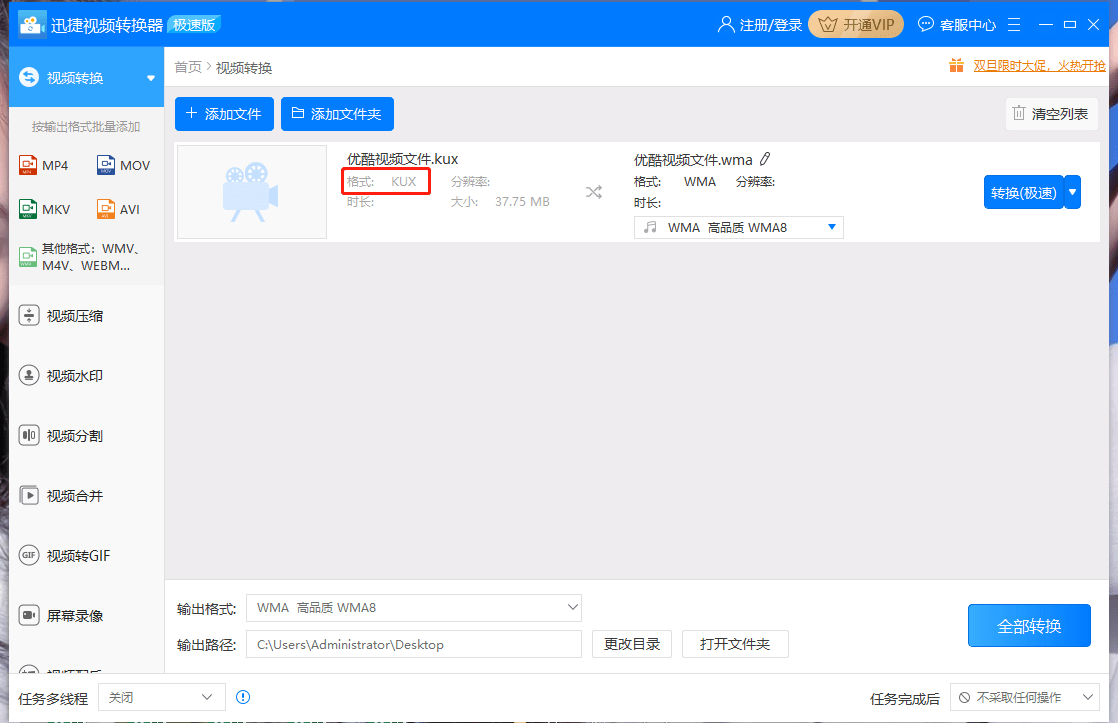Click 全部转换 button

(1029, 625)
